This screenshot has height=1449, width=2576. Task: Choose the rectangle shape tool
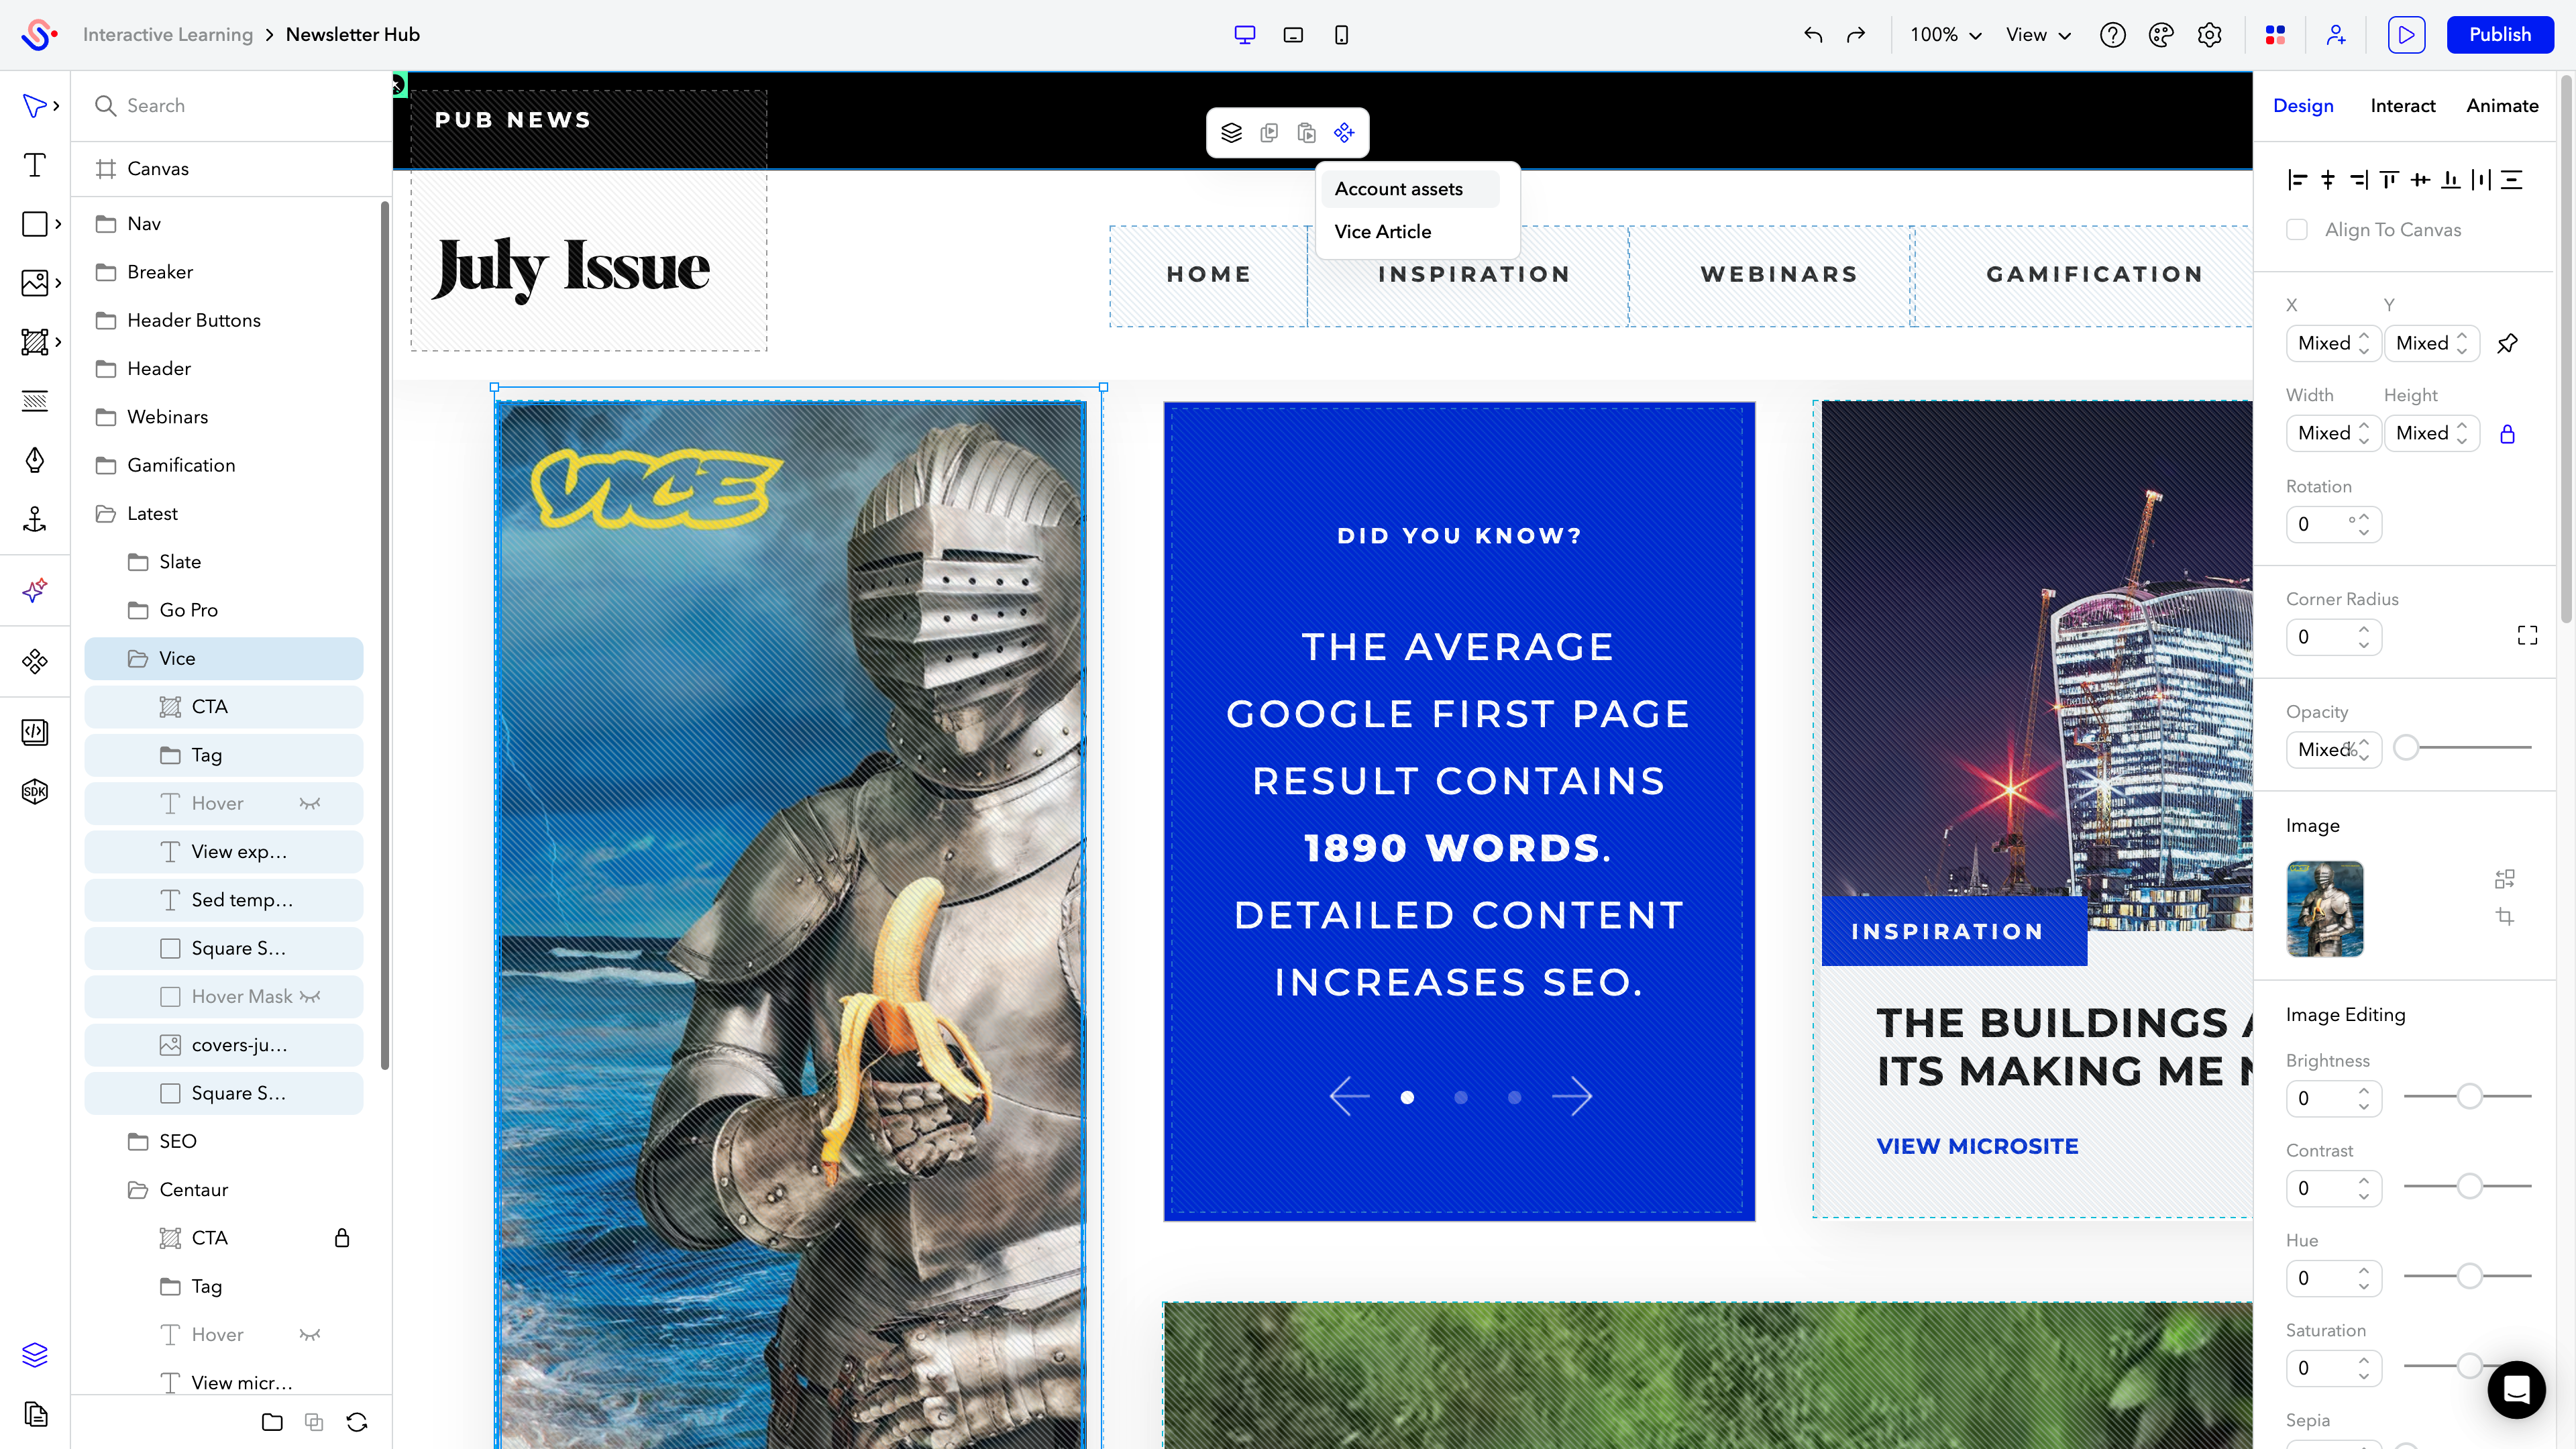click(x=34, y=224)
